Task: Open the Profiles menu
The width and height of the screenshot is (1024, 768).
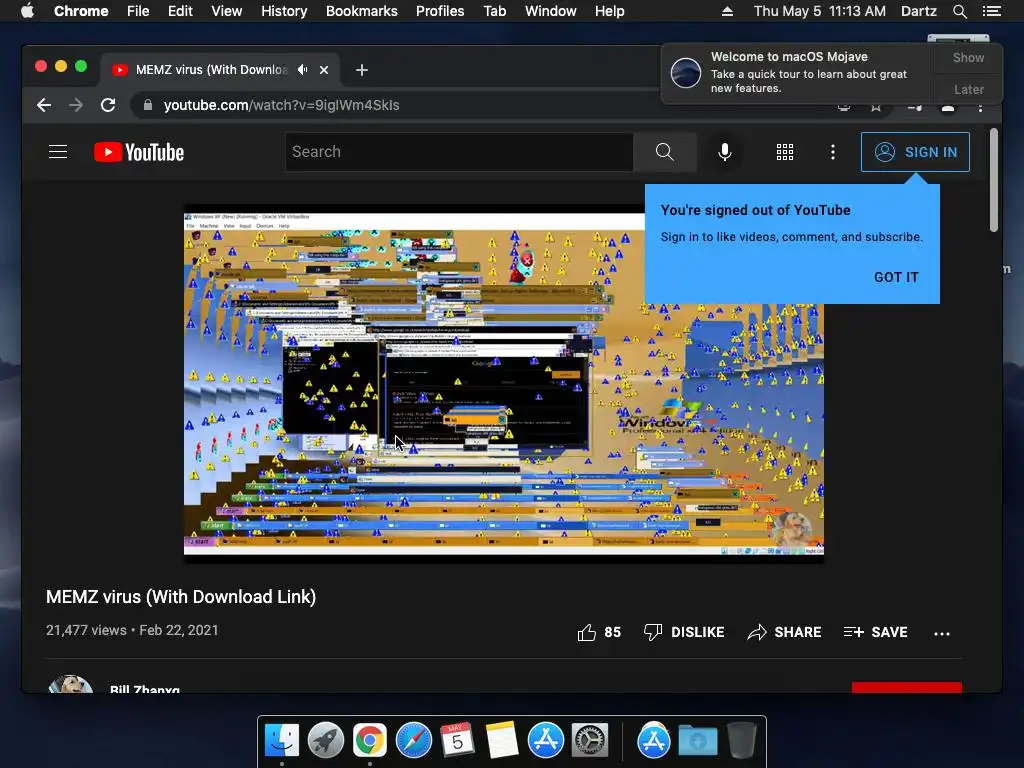Action: point(440,11)
